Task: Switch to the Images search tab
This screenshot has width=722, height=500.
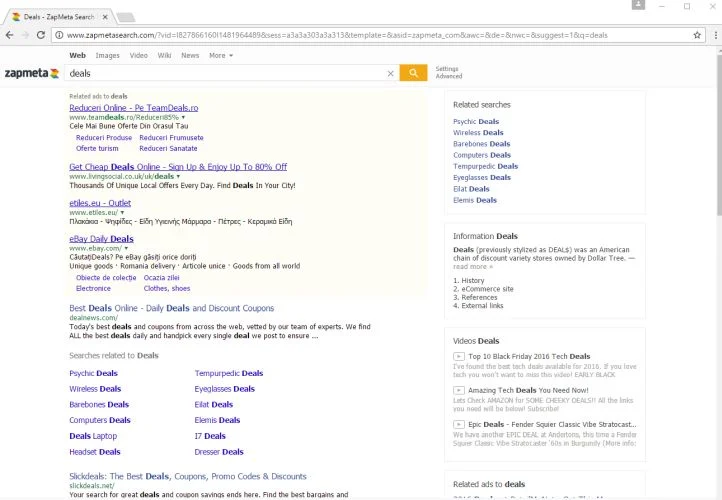Action: point(107,55)
